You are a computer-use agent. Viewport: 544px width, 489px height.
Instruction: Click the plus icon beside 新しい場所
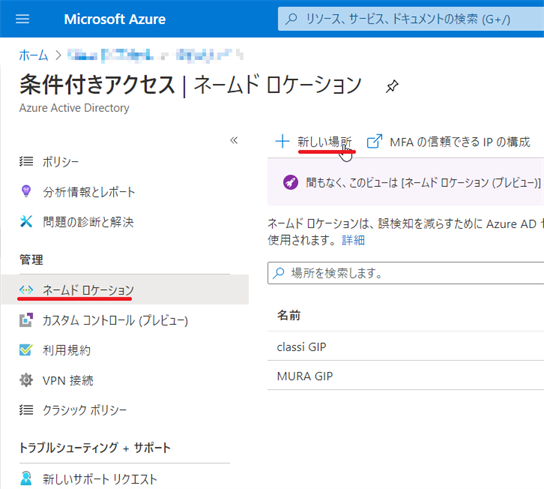(282, 141)
